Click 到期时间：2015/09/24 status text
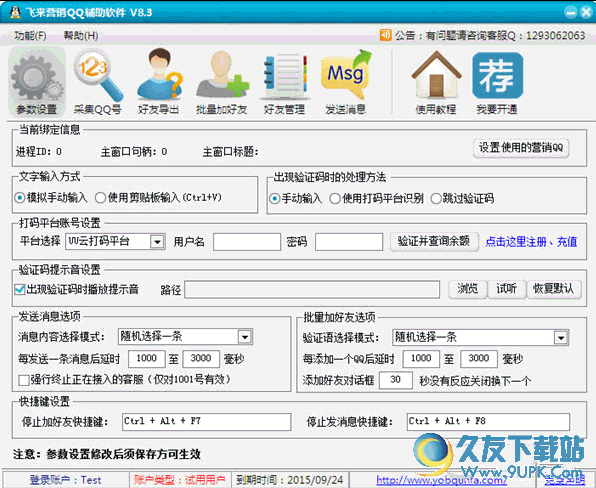Screen dimensions: 596x488 [289, 480]
